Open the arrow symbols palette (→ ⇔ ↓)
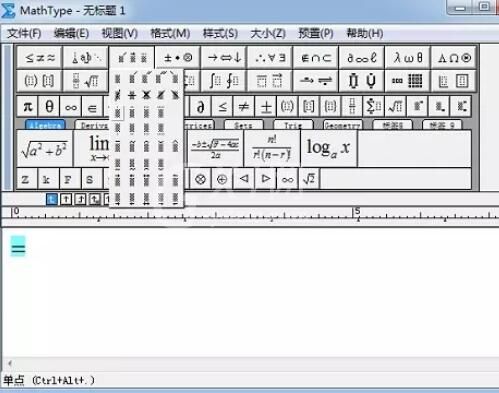Image resolution: width=499 pixels, height=393 pixels. (224, 58)
